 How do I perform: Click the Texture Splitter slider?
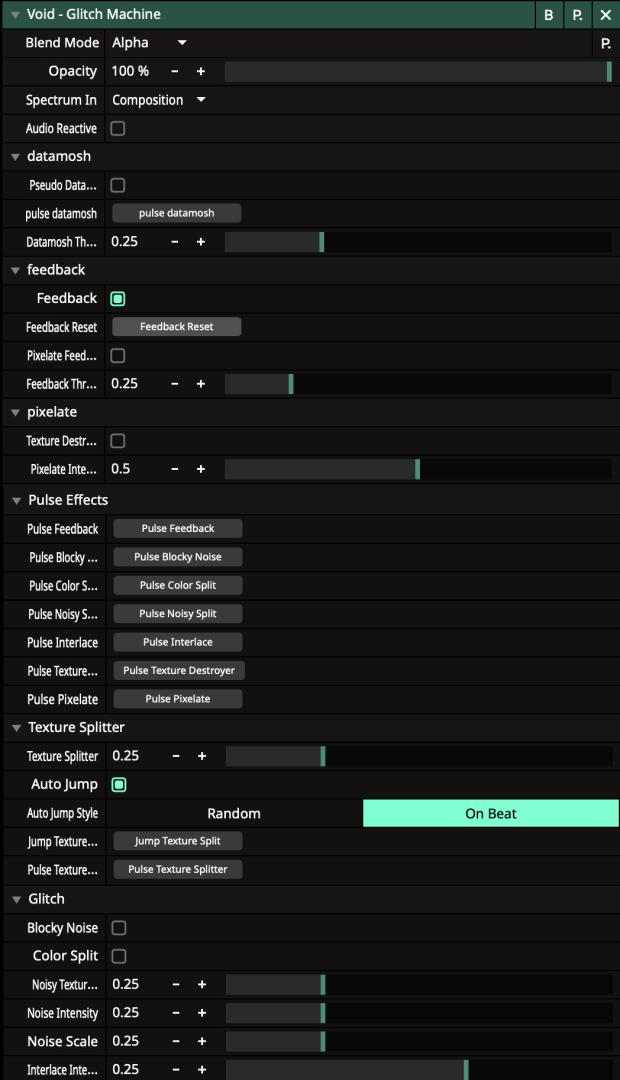click(x=420, y=756)
